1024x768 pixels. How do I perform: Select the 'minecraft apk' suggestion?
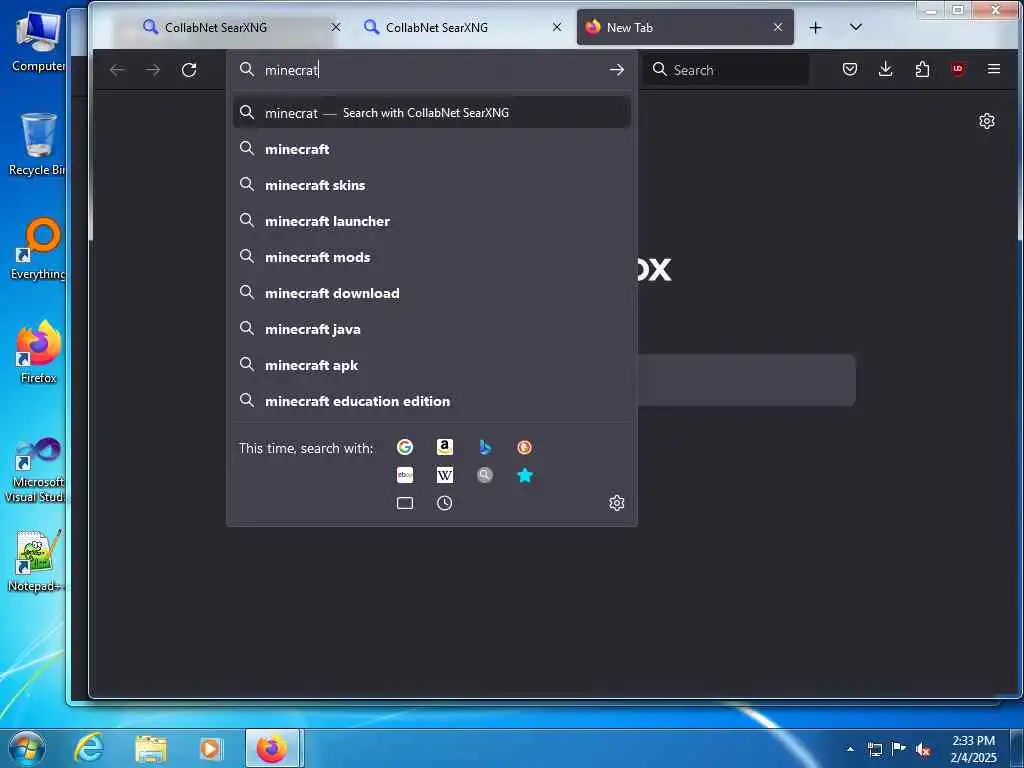(x=432, y=364)
